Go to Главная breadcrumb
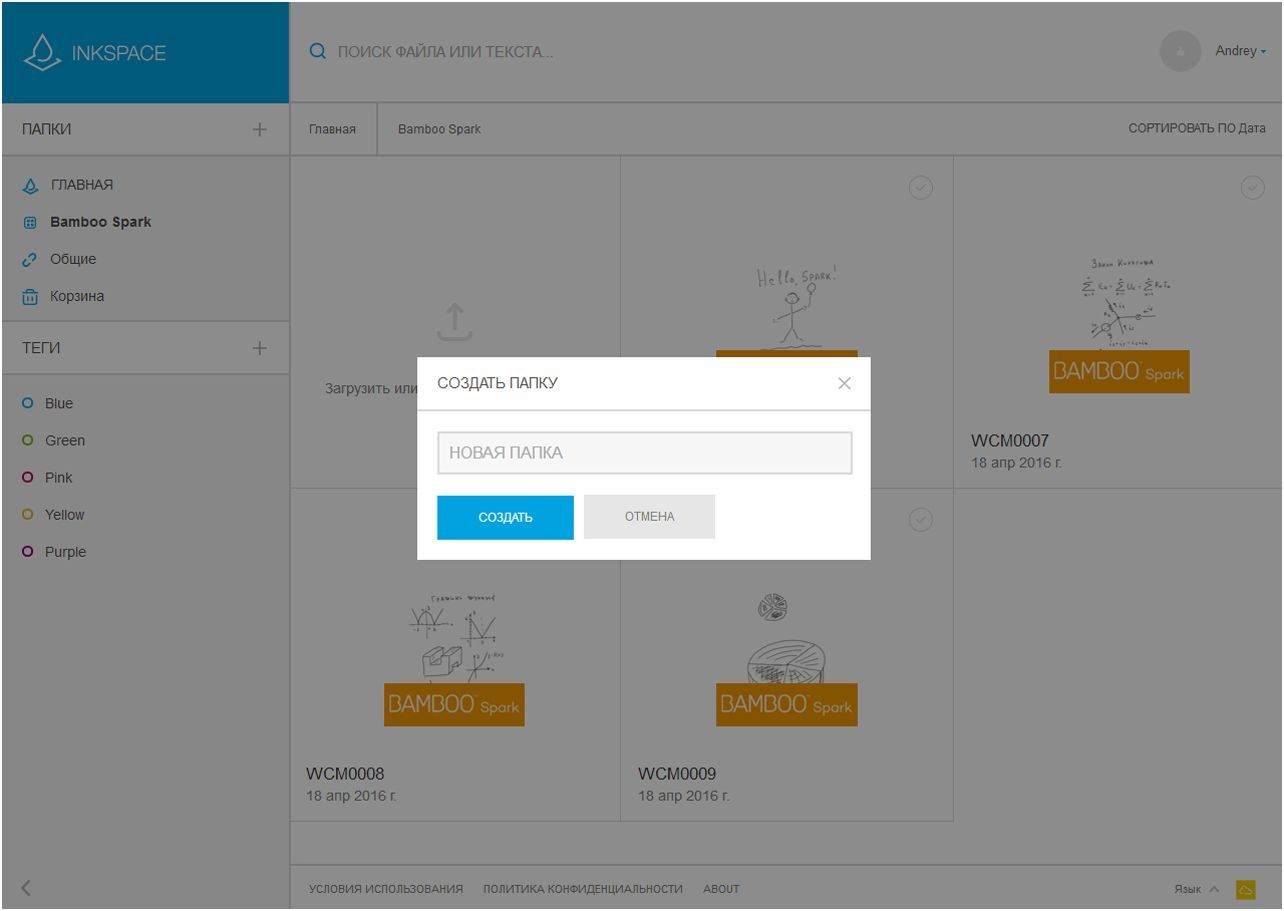This screenshot has height=911, width=1284. 332,129
